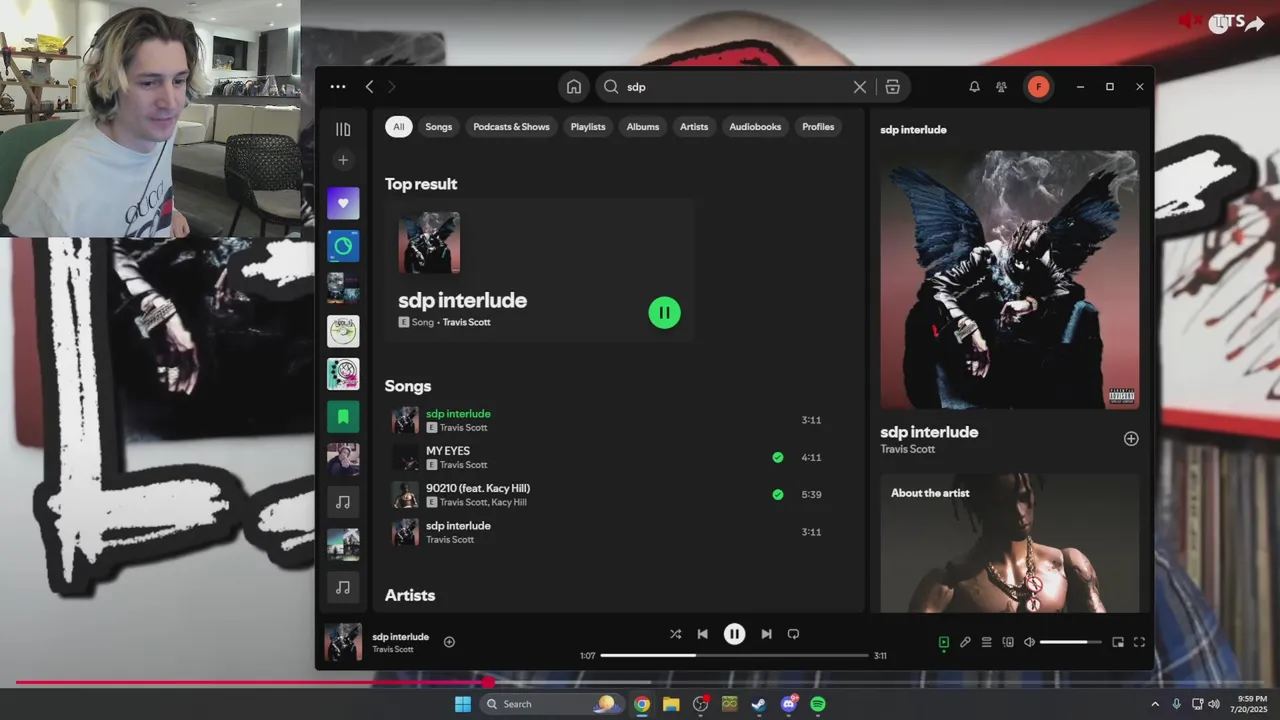Image resolution: width=1280 pixels, height=720 pixels.
Task: Show the All search filter
Action: [399, 127]
